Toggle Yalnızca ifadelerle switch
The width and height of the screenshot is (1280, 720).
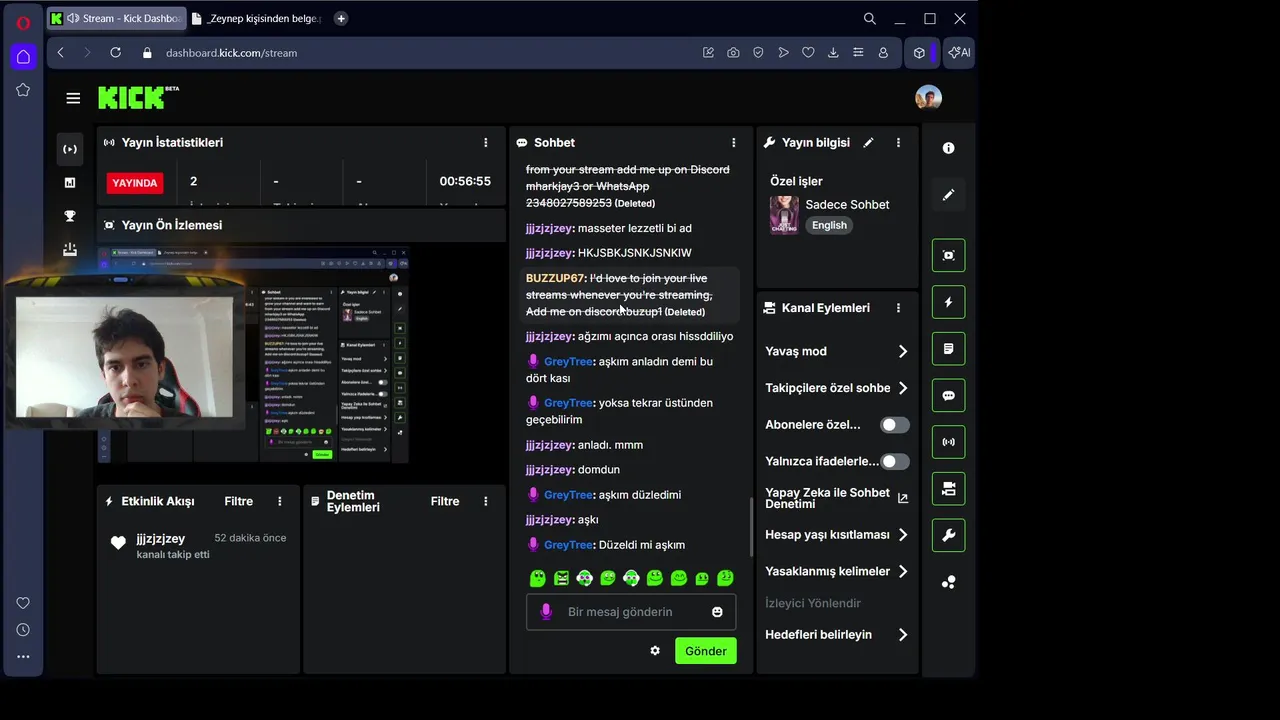[x=894, y=462]
